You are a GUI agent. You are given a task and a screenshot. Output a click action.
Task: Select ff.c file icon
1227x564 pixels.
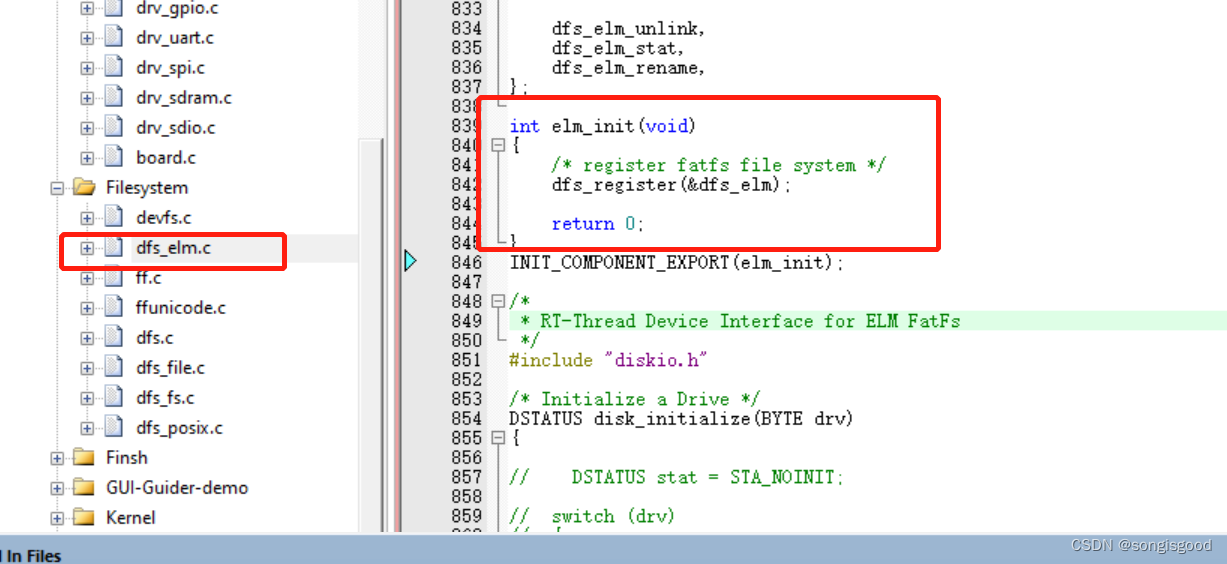pos(114,278)
